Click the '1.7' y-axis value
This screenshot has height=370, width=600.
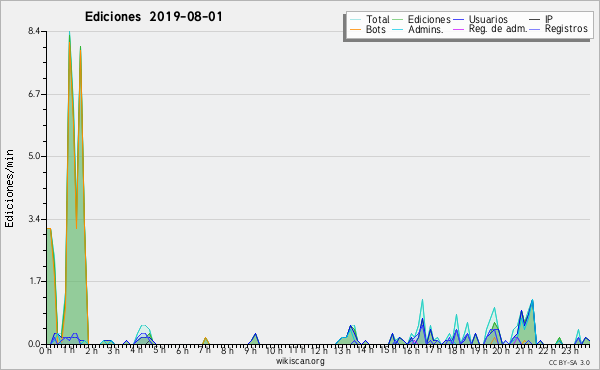[x=34, y=281]
